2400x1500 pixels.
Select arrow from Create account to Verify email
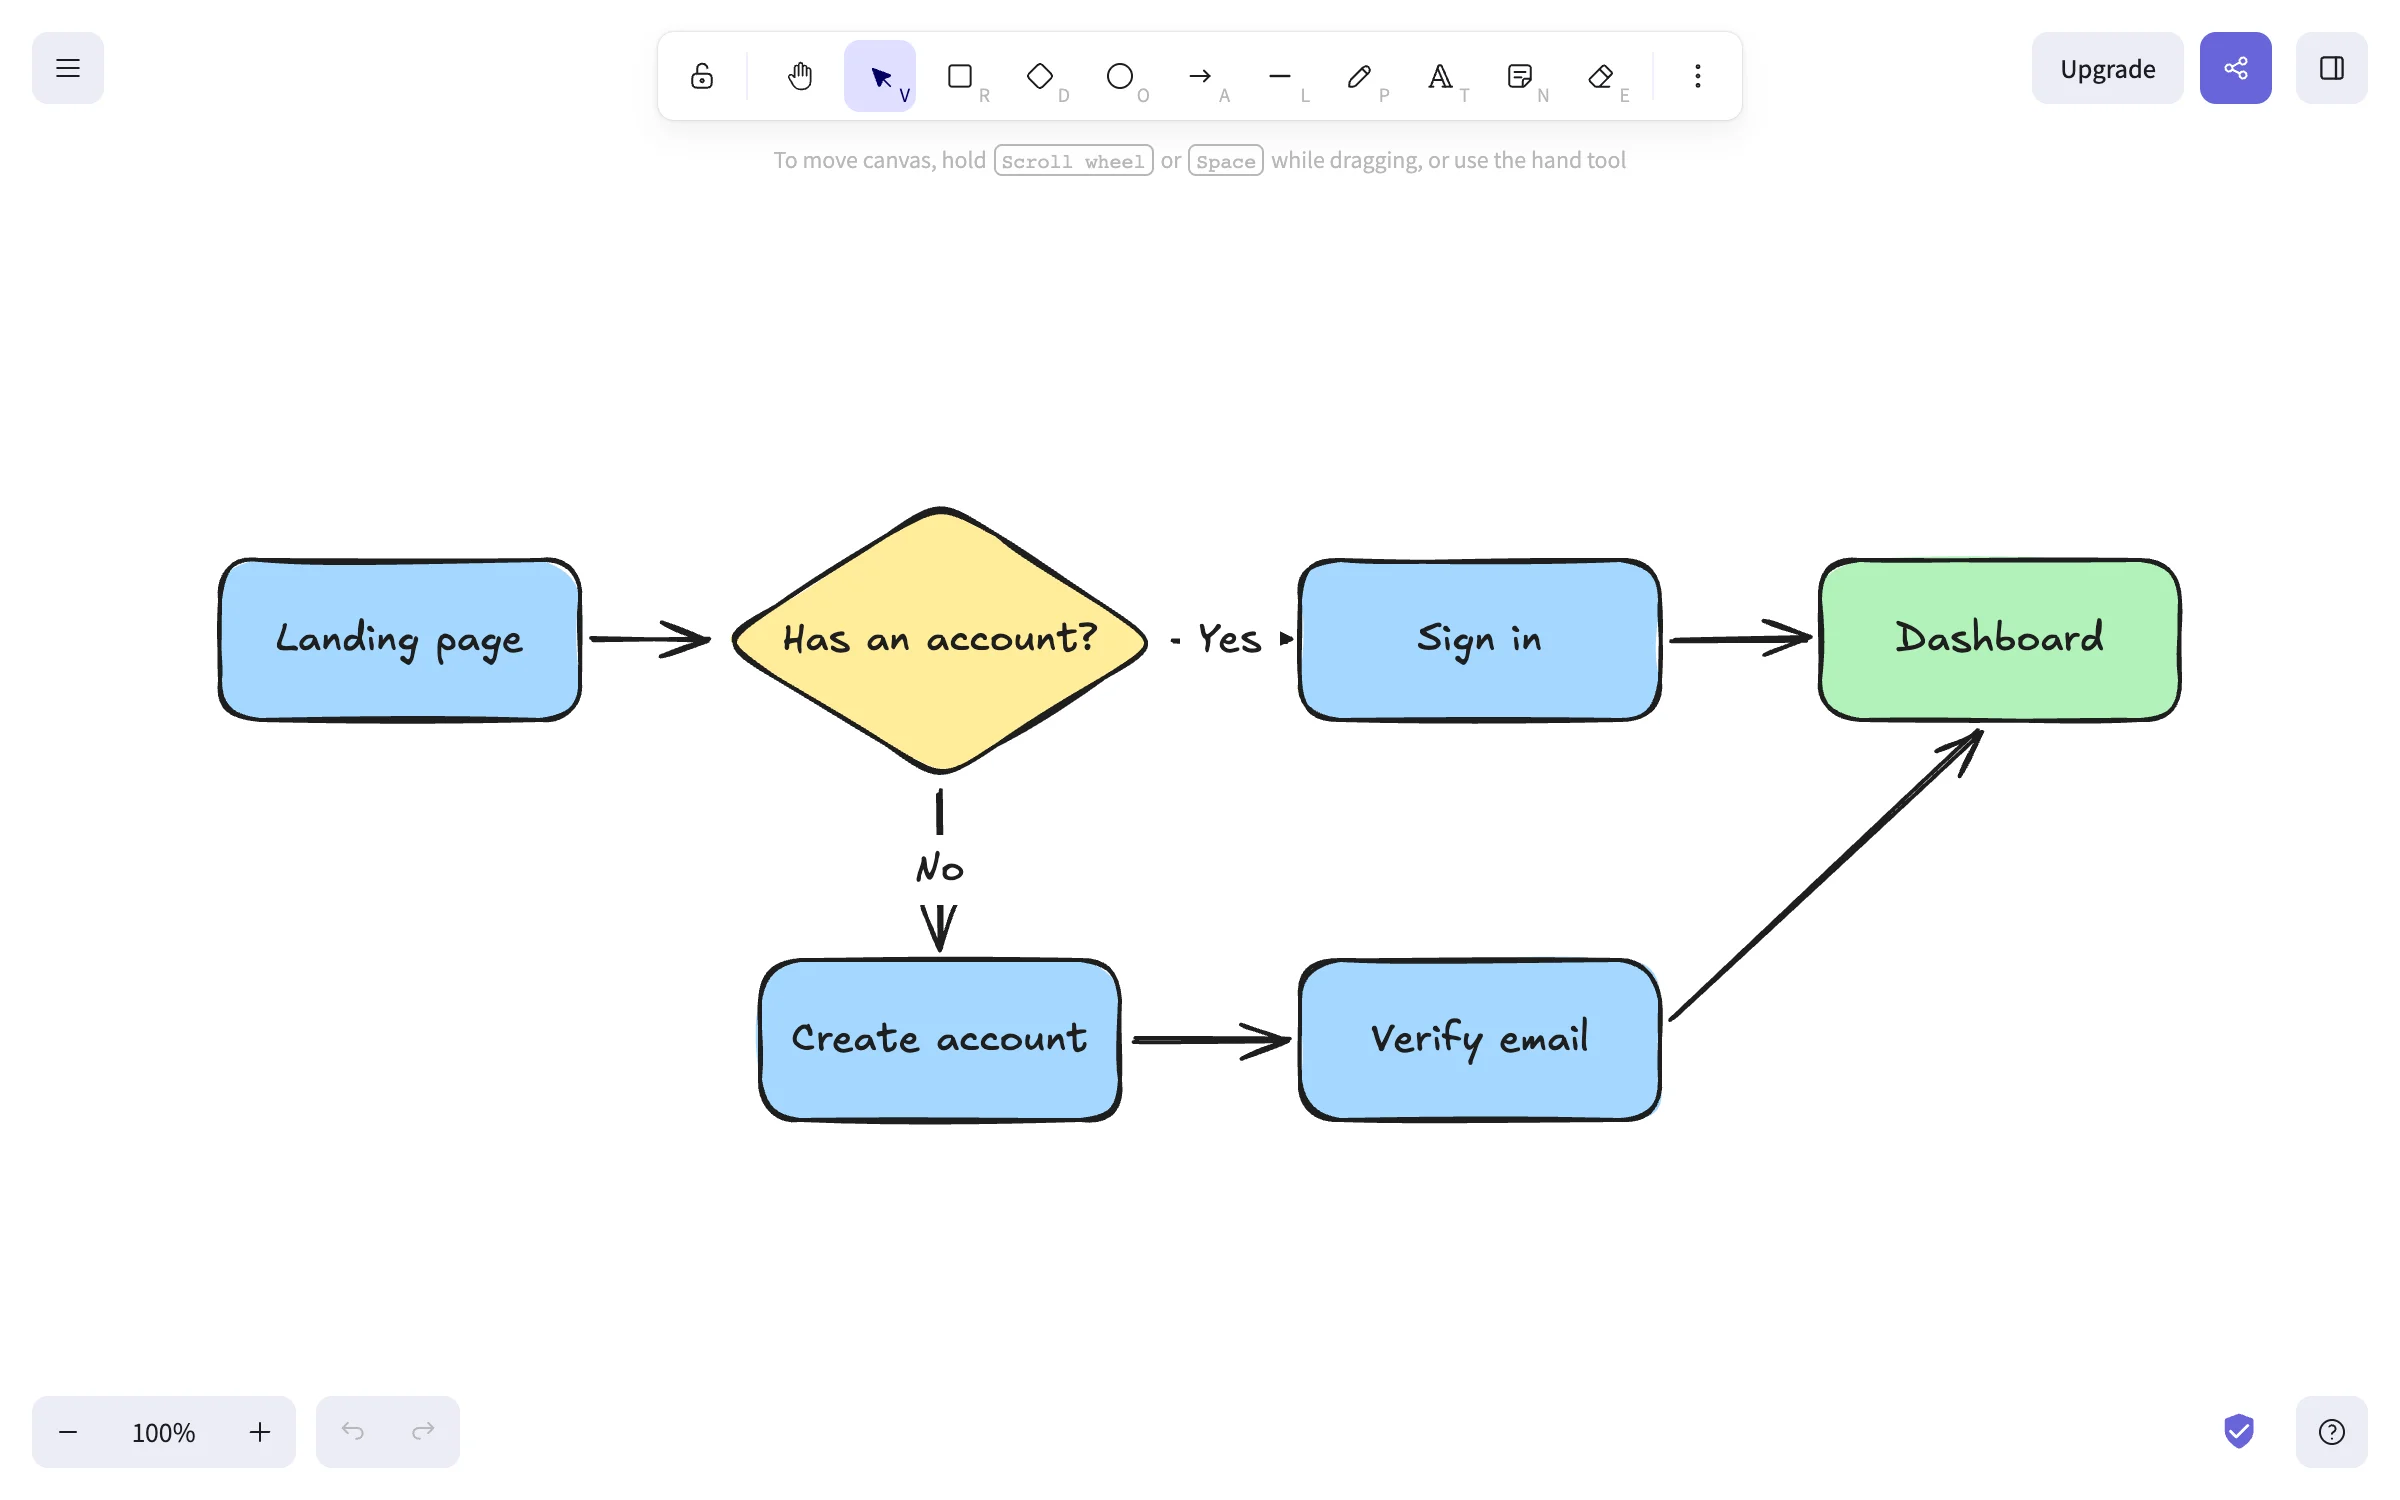(x=1211, y=1040)
